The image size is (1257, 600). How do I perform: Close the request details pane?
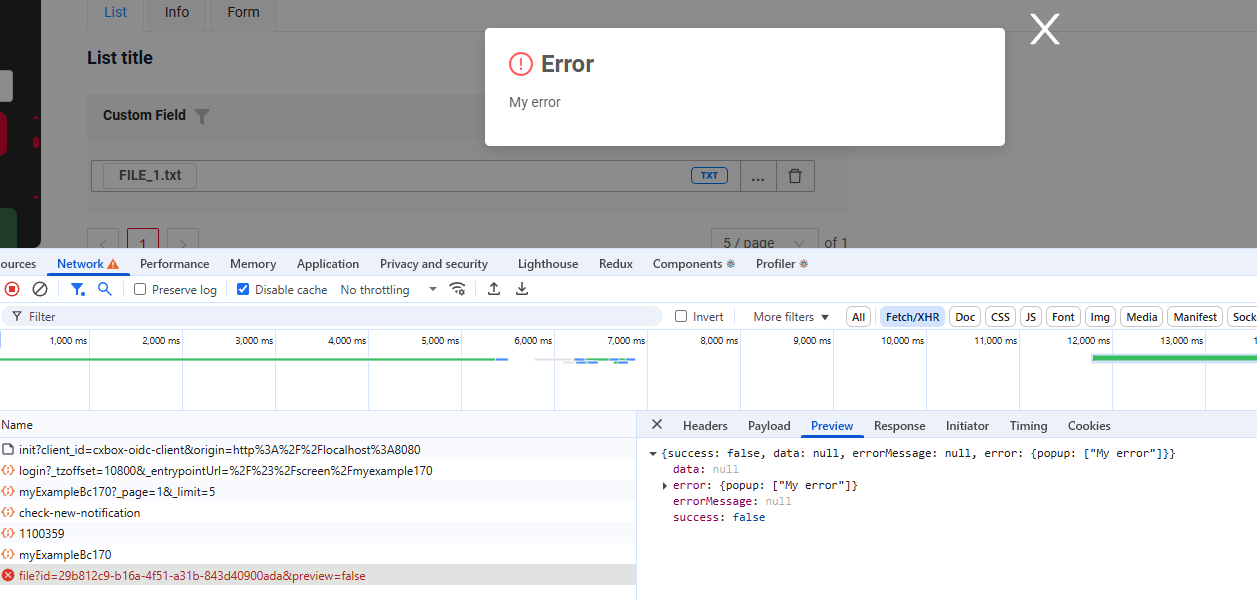tap(657, 425)
